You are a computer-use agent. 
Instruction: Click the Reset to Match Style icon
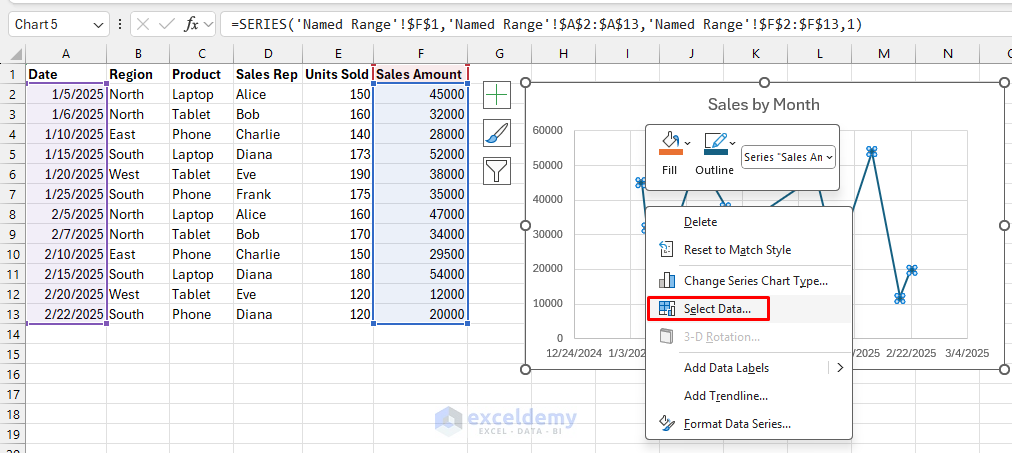[x=667, y=250]
